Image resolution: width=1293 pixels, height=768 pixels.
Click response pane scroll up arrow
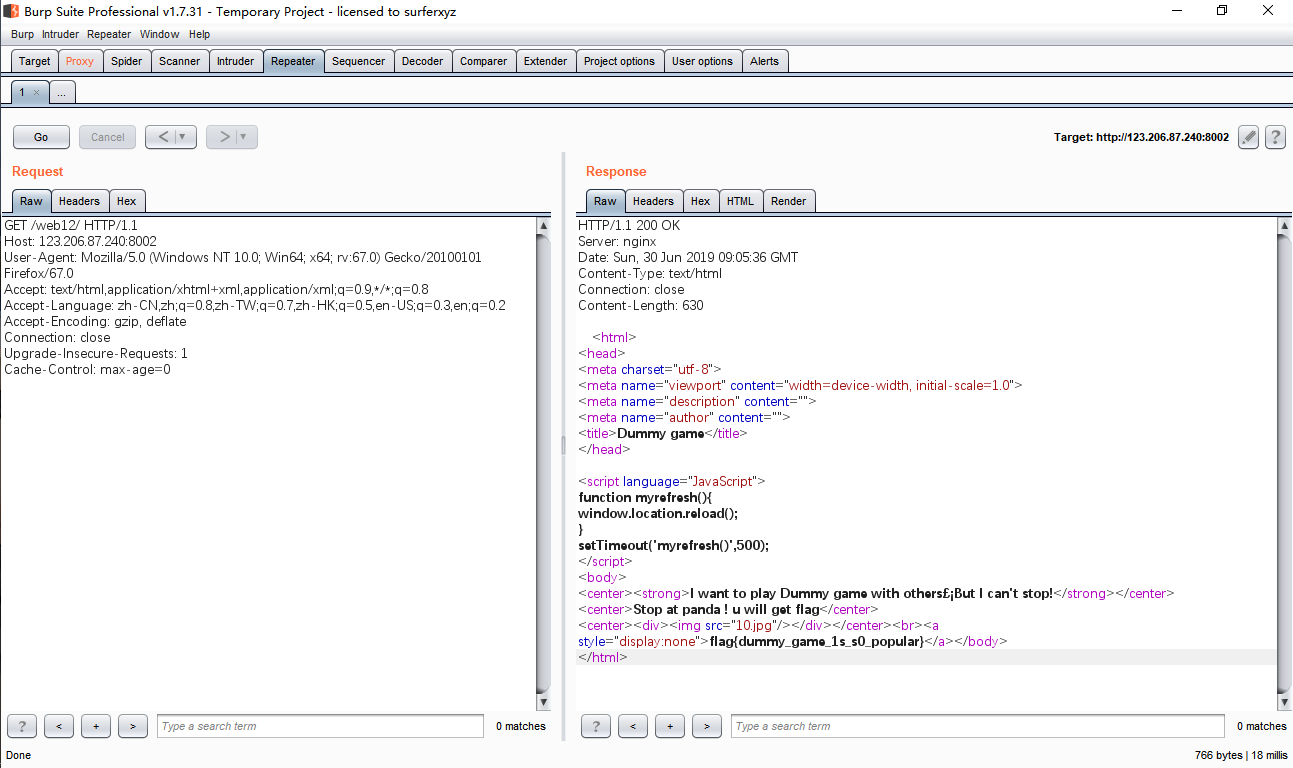click(x=1285, y=225)
